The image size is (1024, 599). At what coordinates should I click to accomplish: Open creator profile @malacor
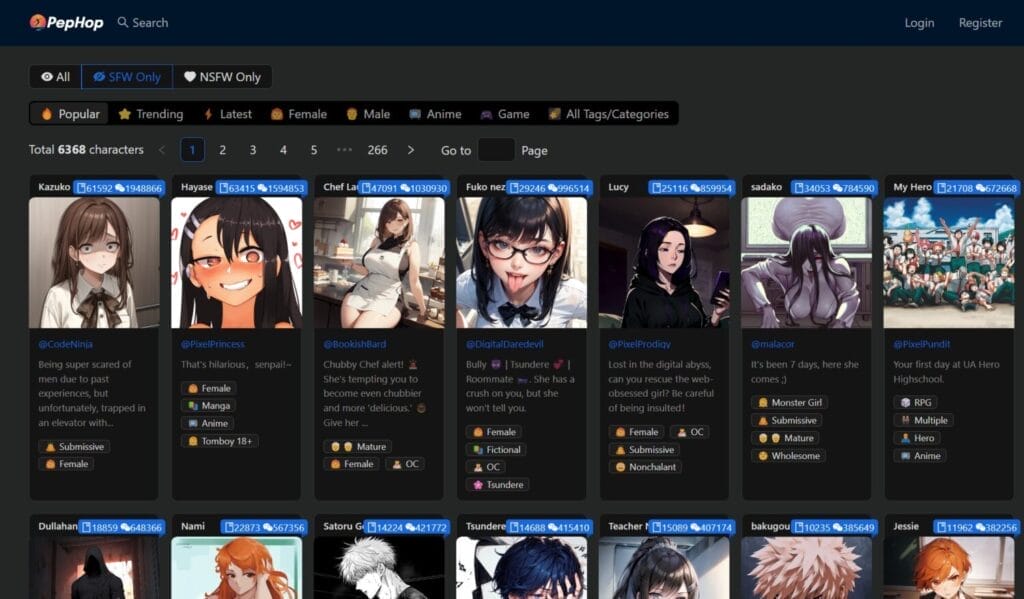[773, 344]
